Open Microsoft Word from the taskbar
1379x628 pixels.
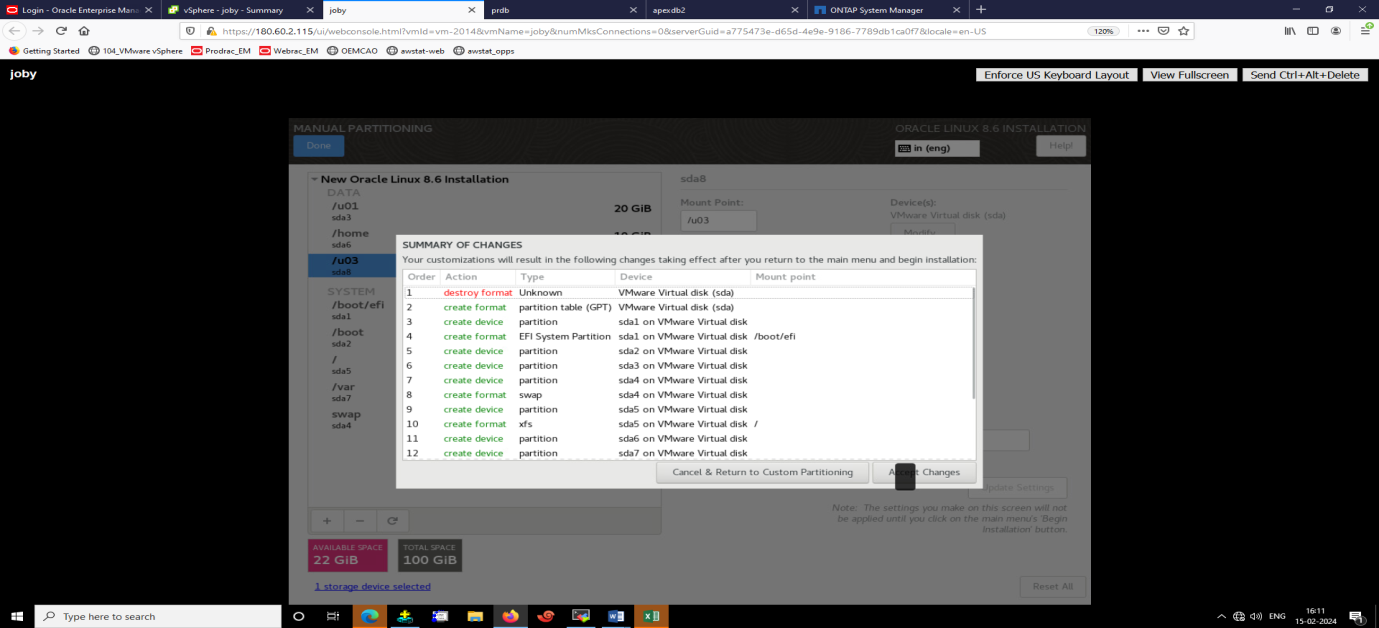coord(616,616)
